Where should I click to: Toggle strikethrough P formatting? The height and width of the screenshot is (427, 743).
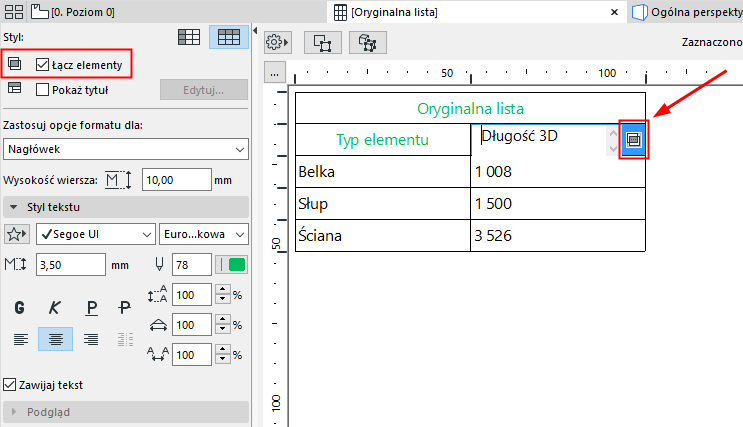pos(124,308)
